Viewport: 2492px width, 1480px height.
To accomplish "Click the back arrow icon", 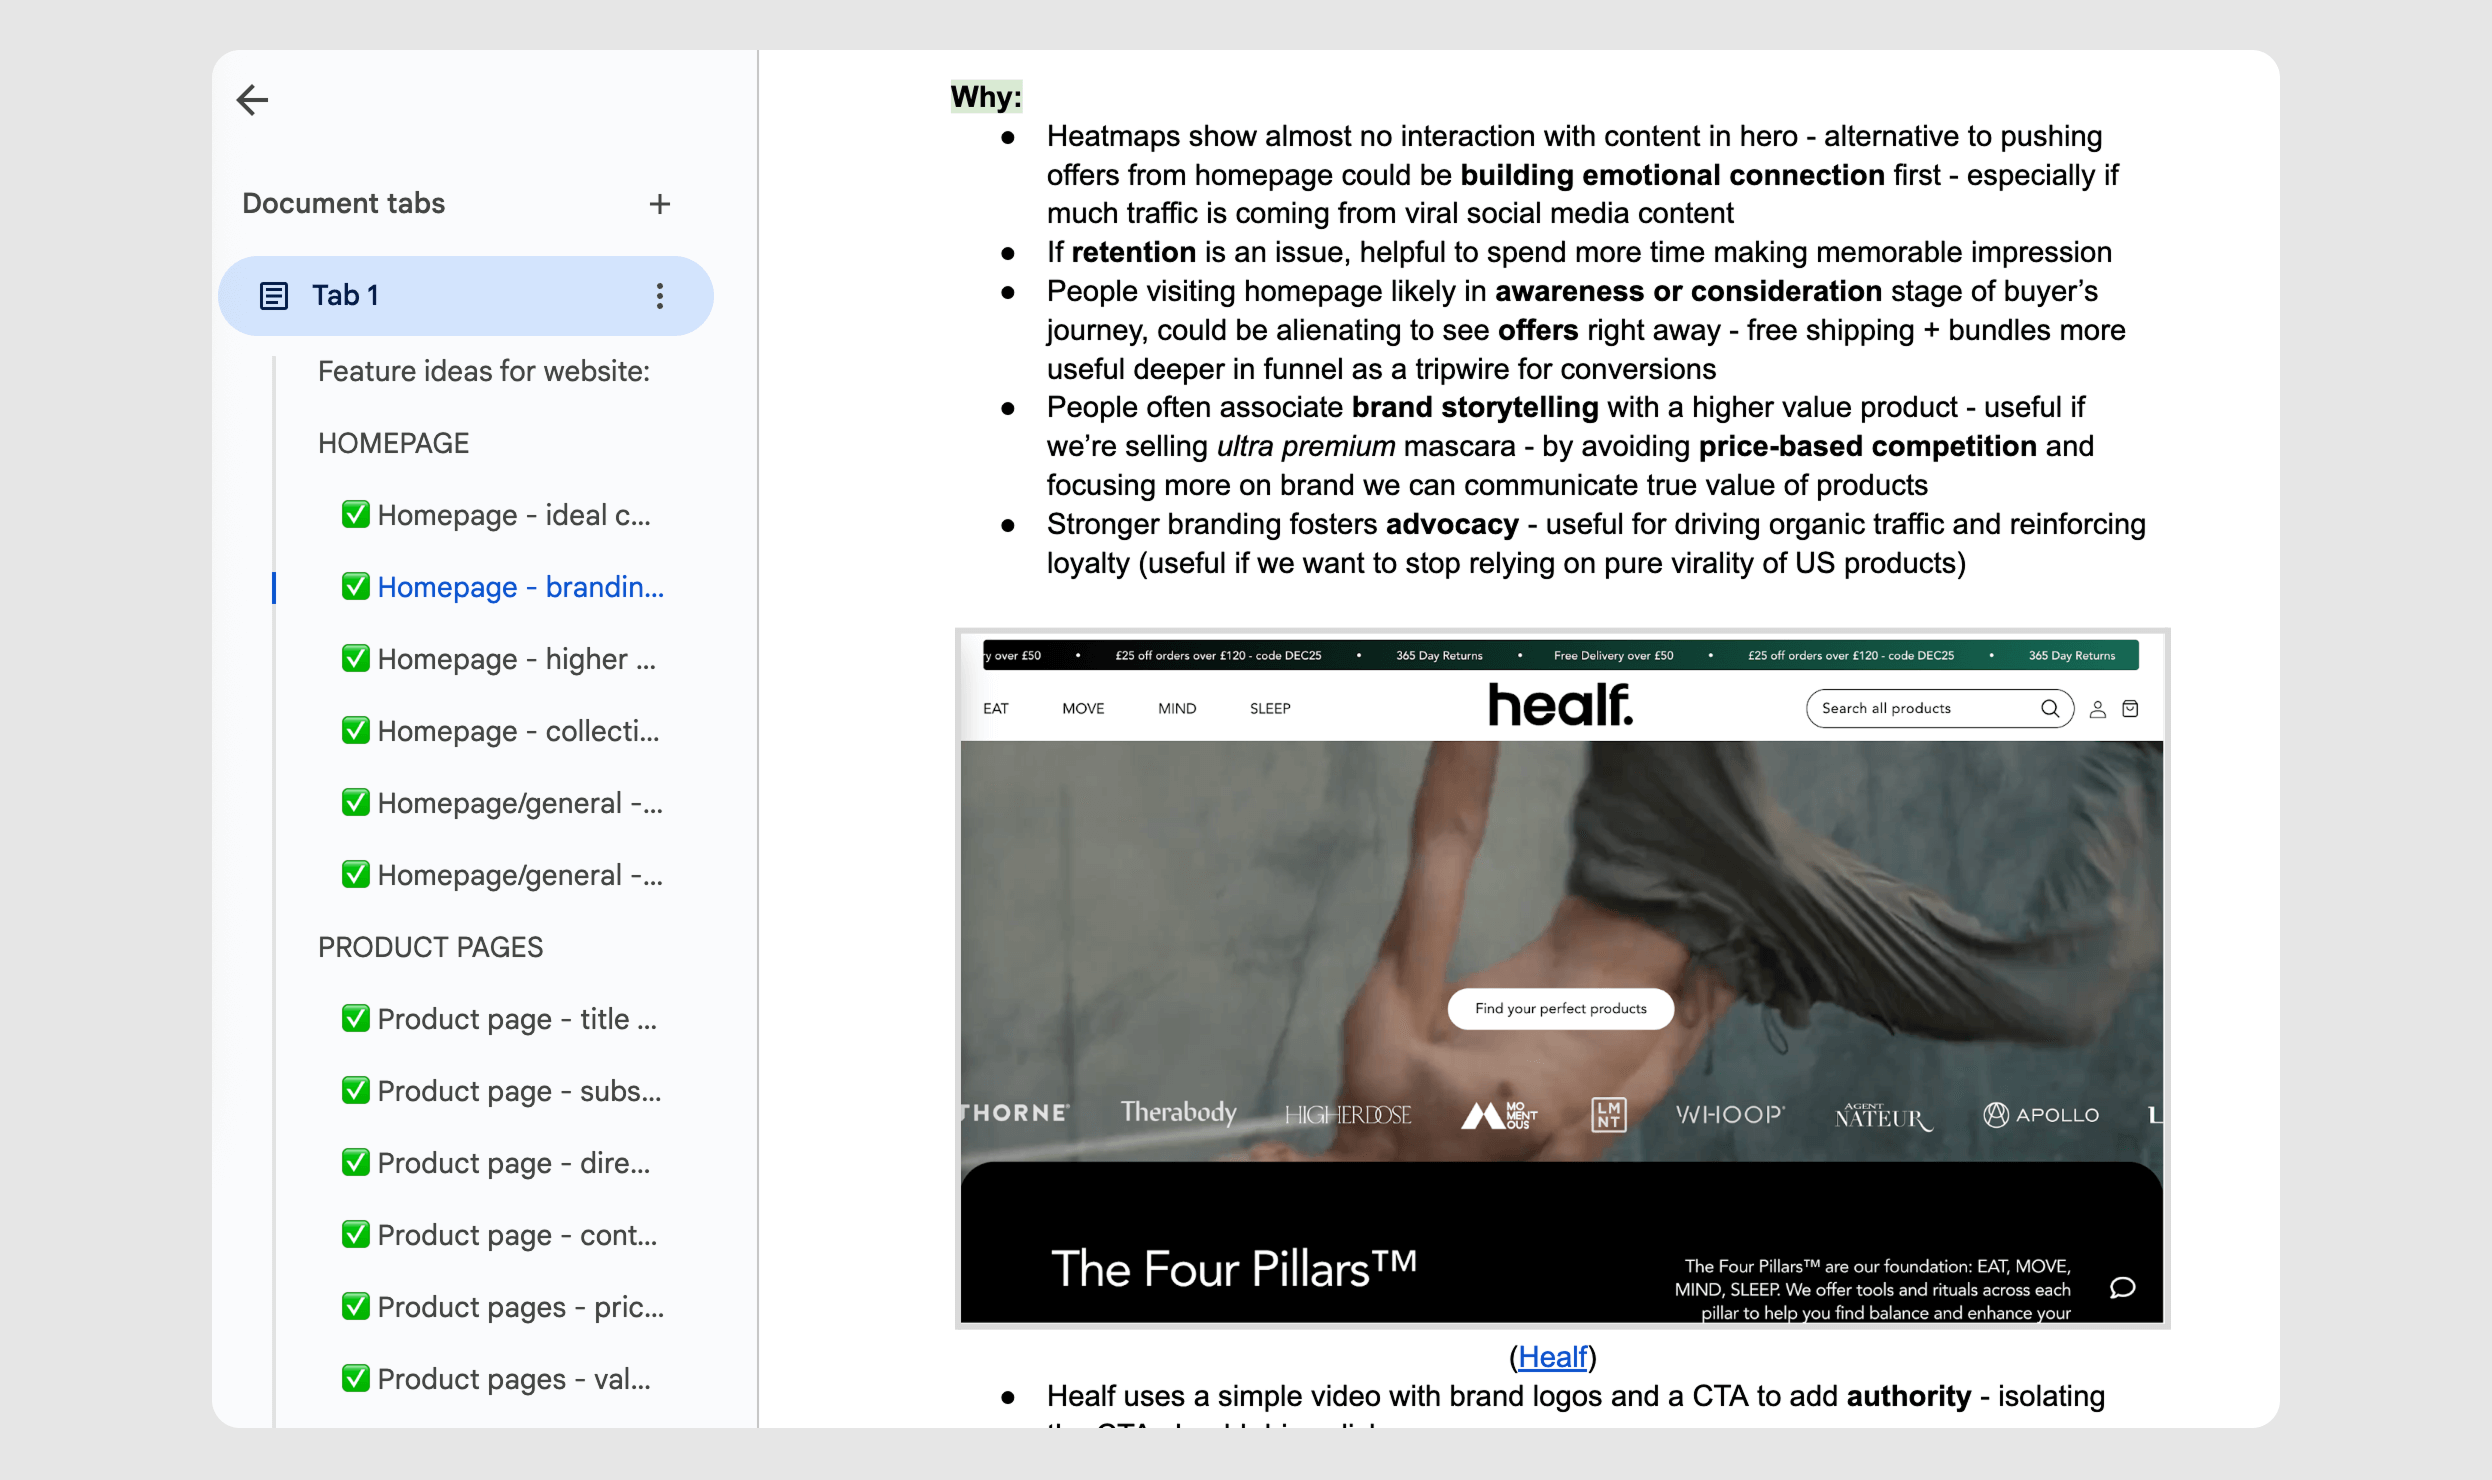I will tap(252, 100).
